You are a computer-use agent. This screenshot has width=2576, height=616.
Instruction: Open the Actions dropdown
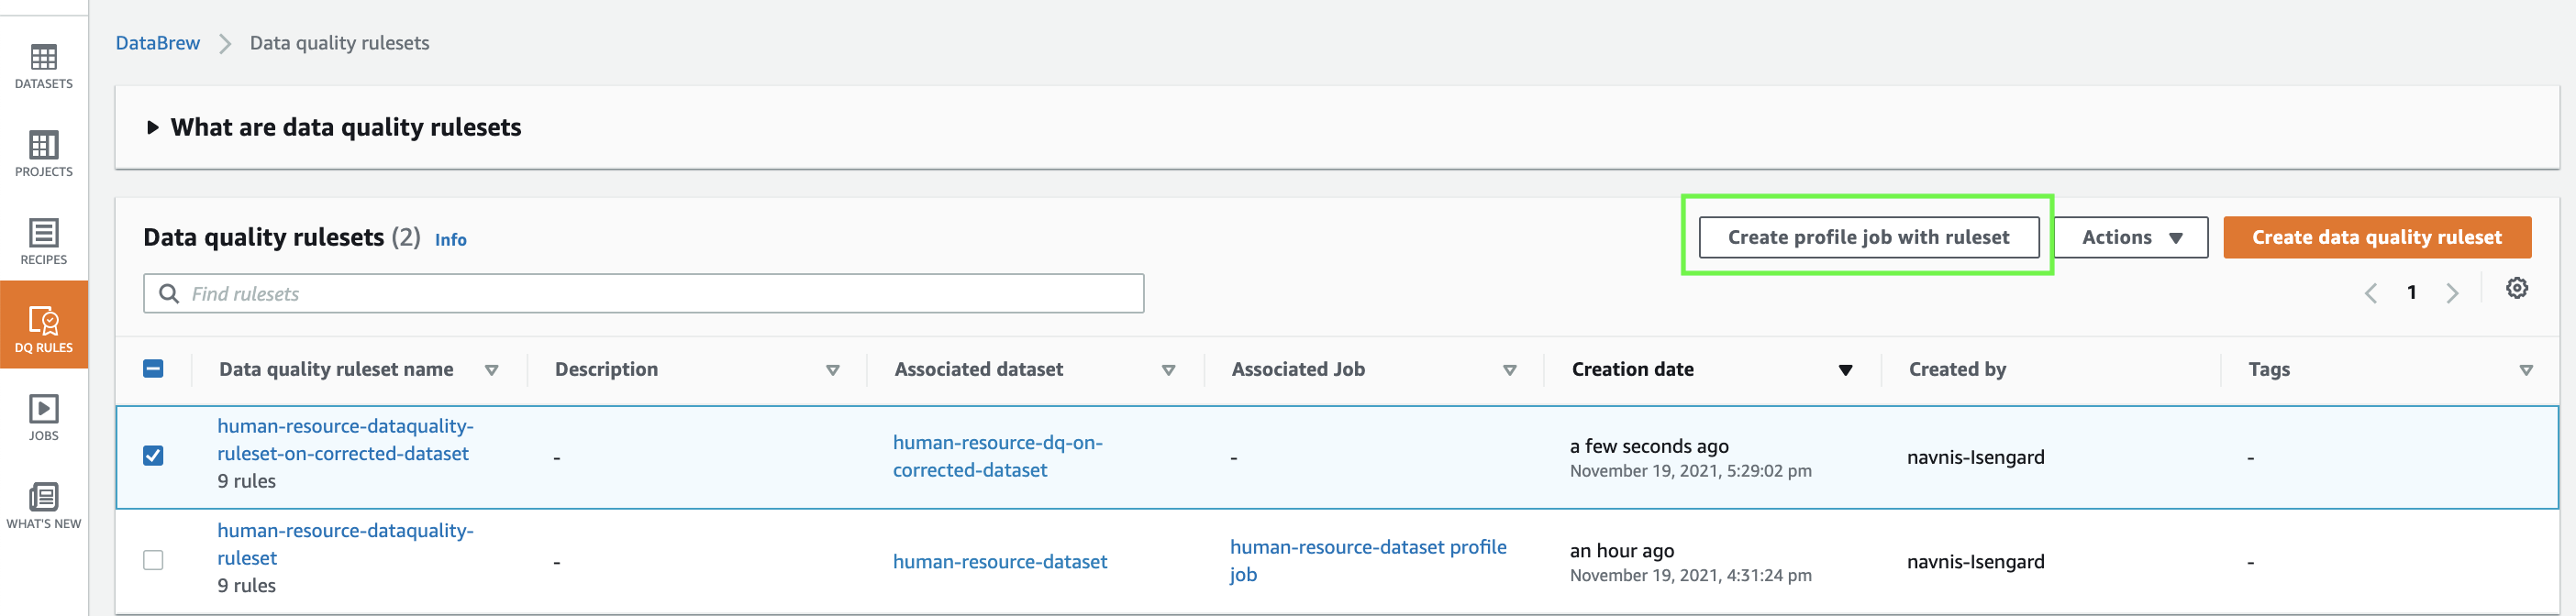tap(2130, 238)
